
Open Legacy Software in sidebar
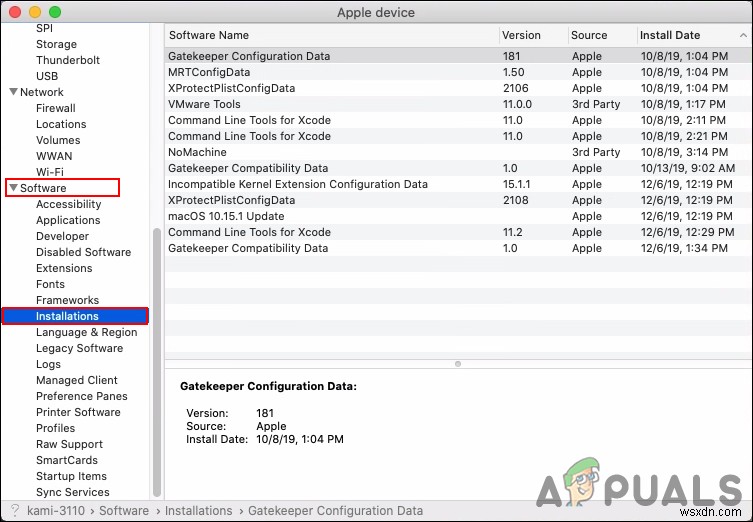pyautogui.click(x=79, y=348)
